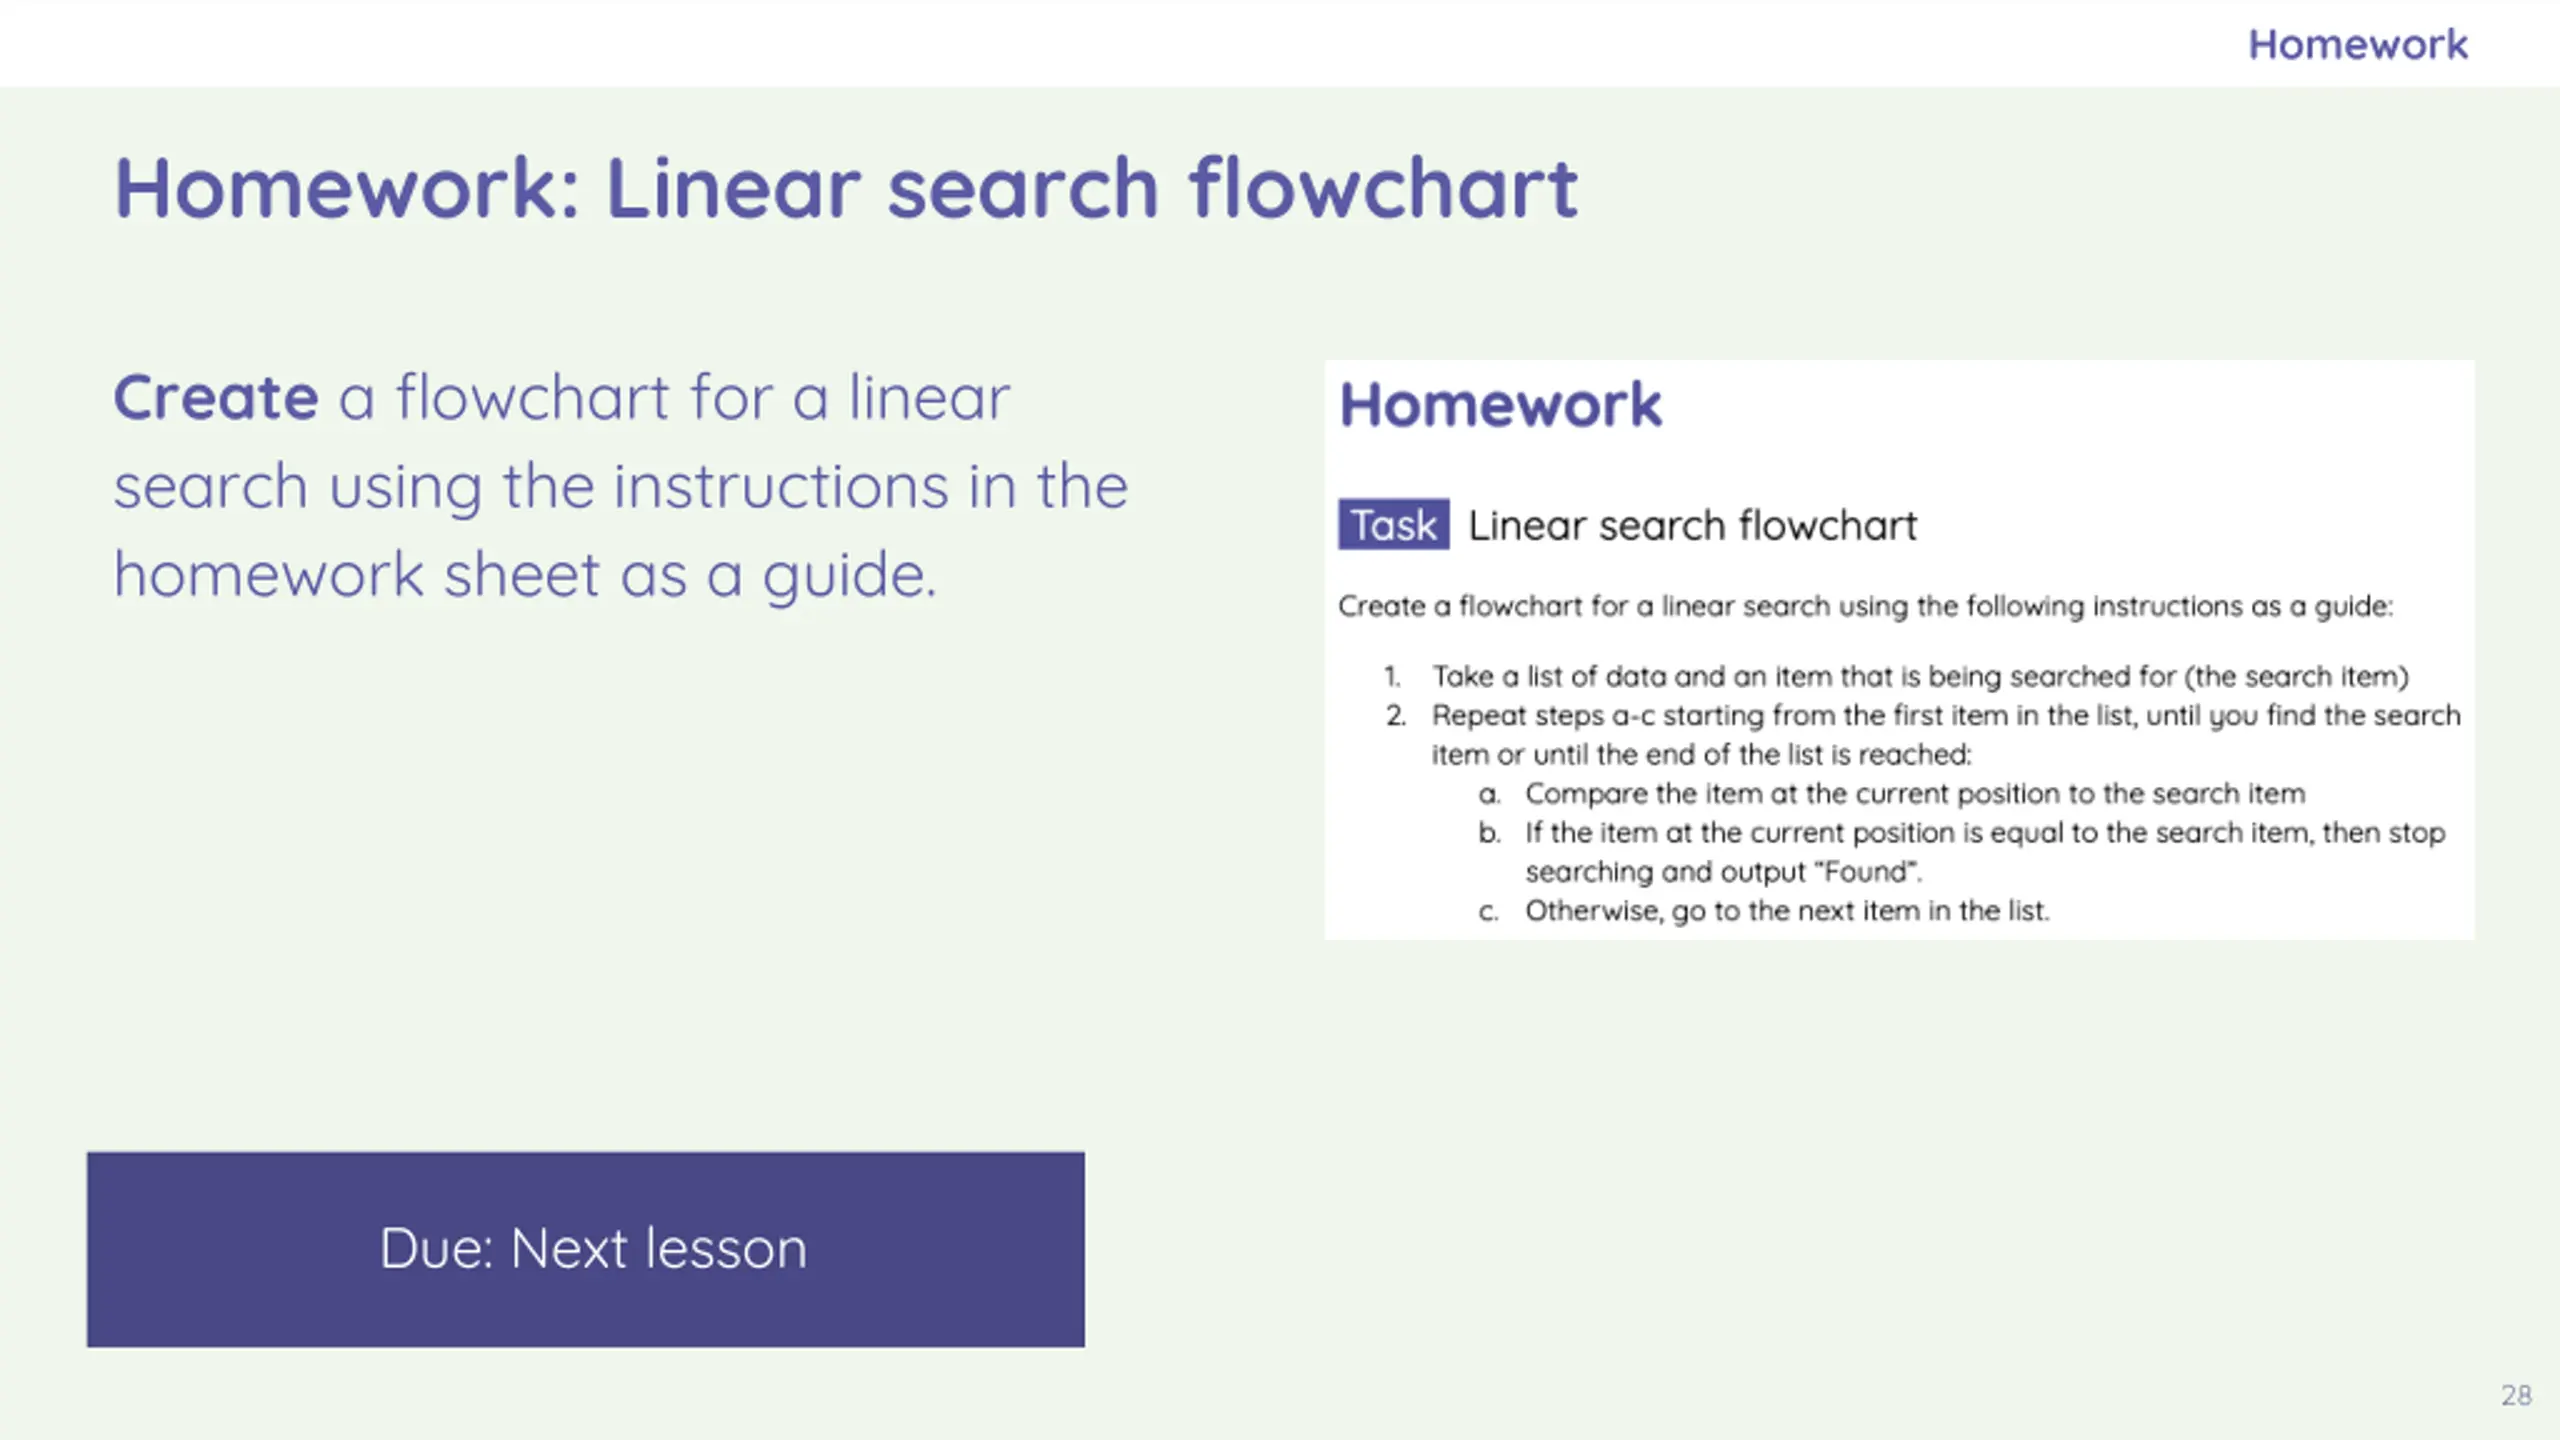
Task: Click the slide number 28
Action: (x=2516, y=1395)
